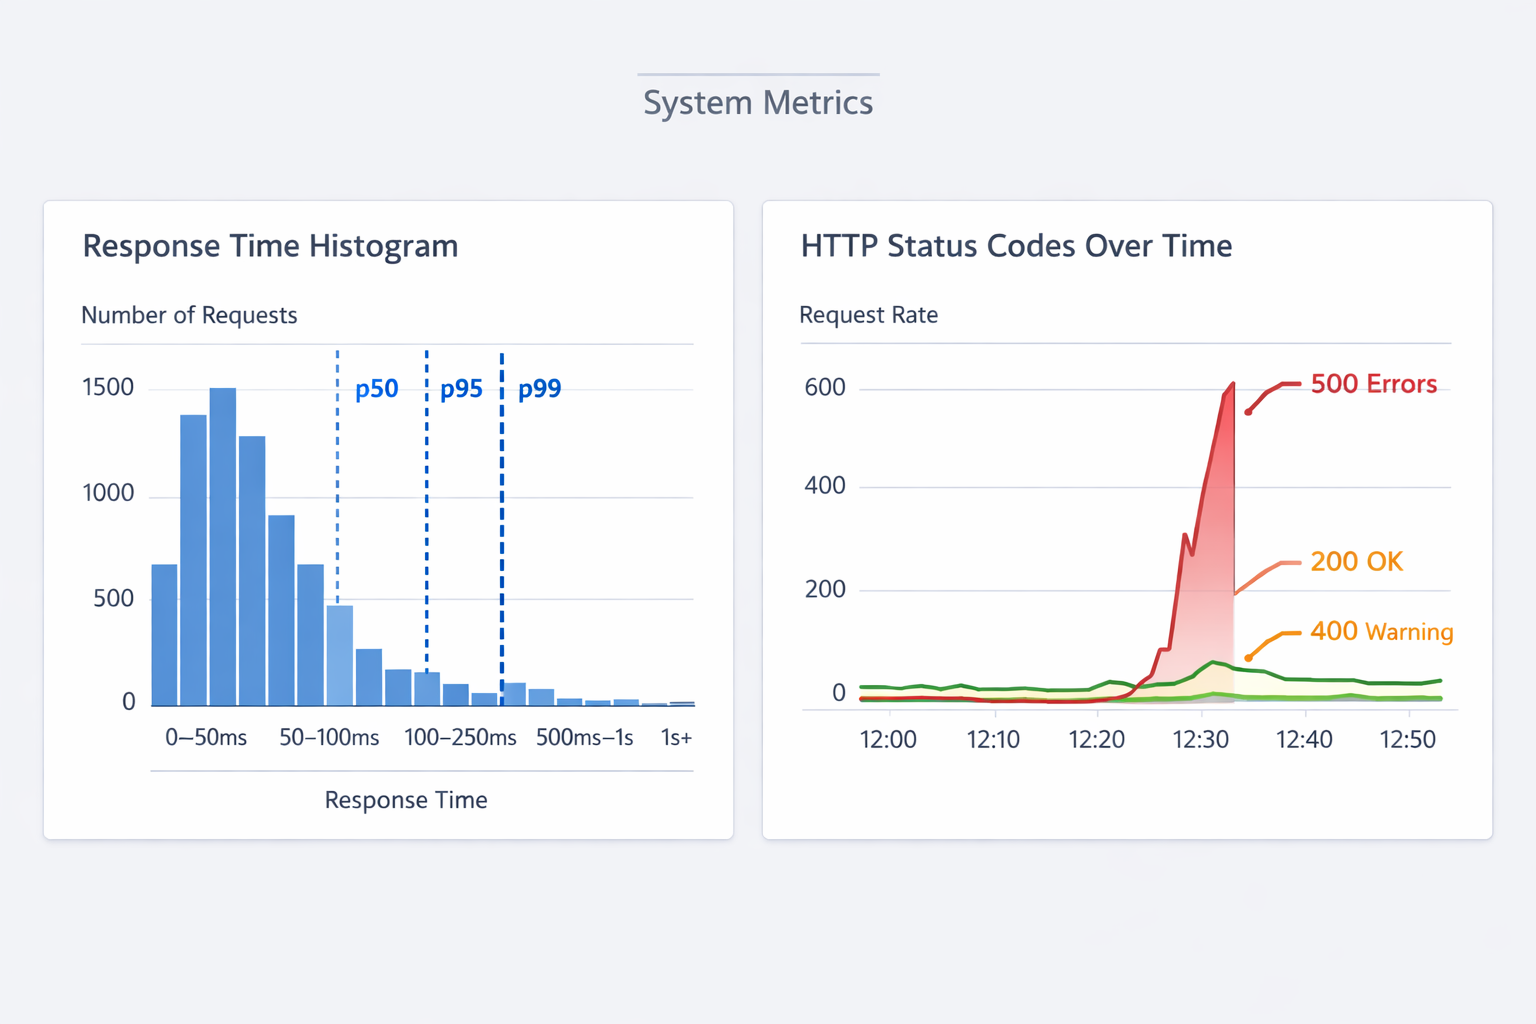Click the System Metrics page title
The image size is (1536, 1024).
pos(758,103)
